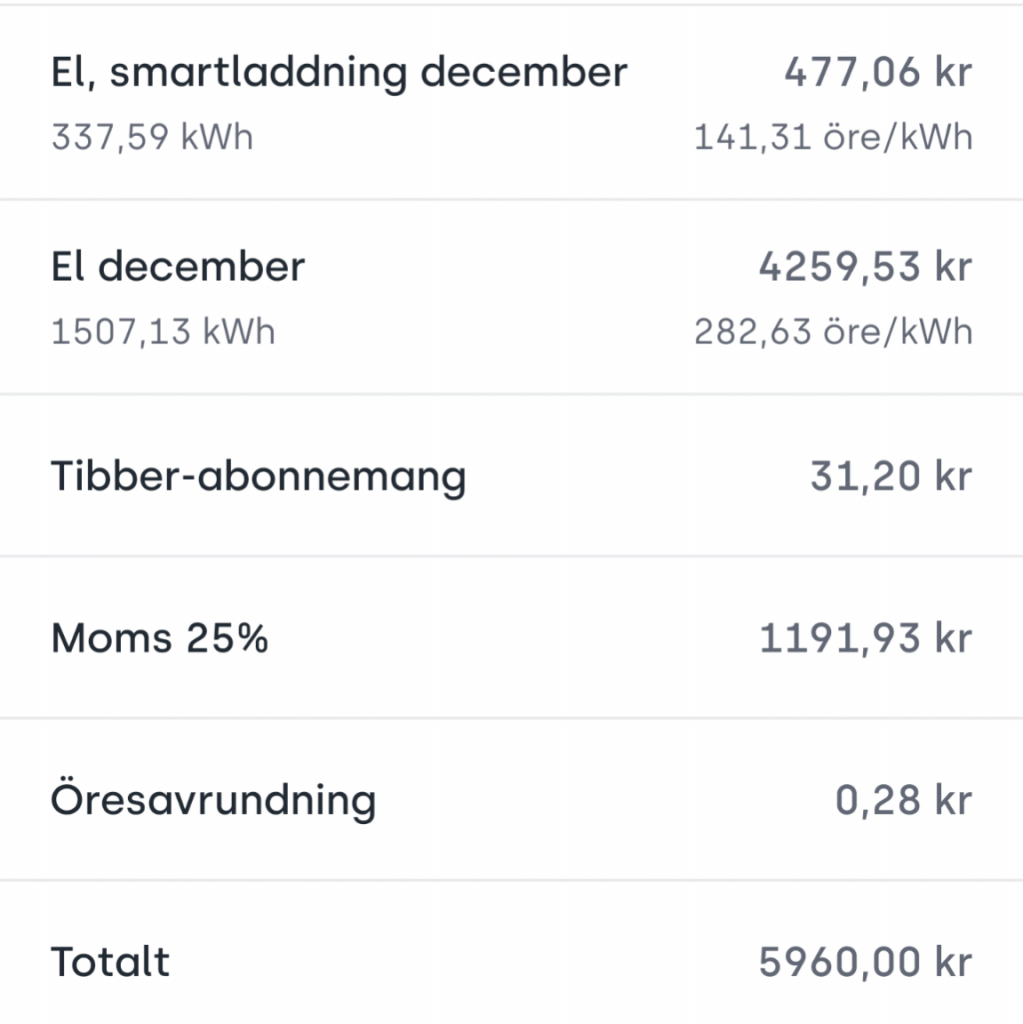
Task: Select the Totalt label
Action: (x=110, y=961)
